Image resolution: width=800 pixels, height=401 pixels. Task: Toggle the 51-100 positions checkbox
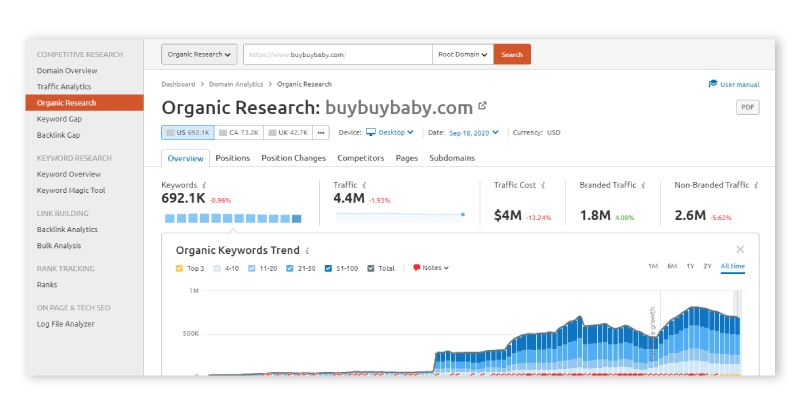click(328, 268)
